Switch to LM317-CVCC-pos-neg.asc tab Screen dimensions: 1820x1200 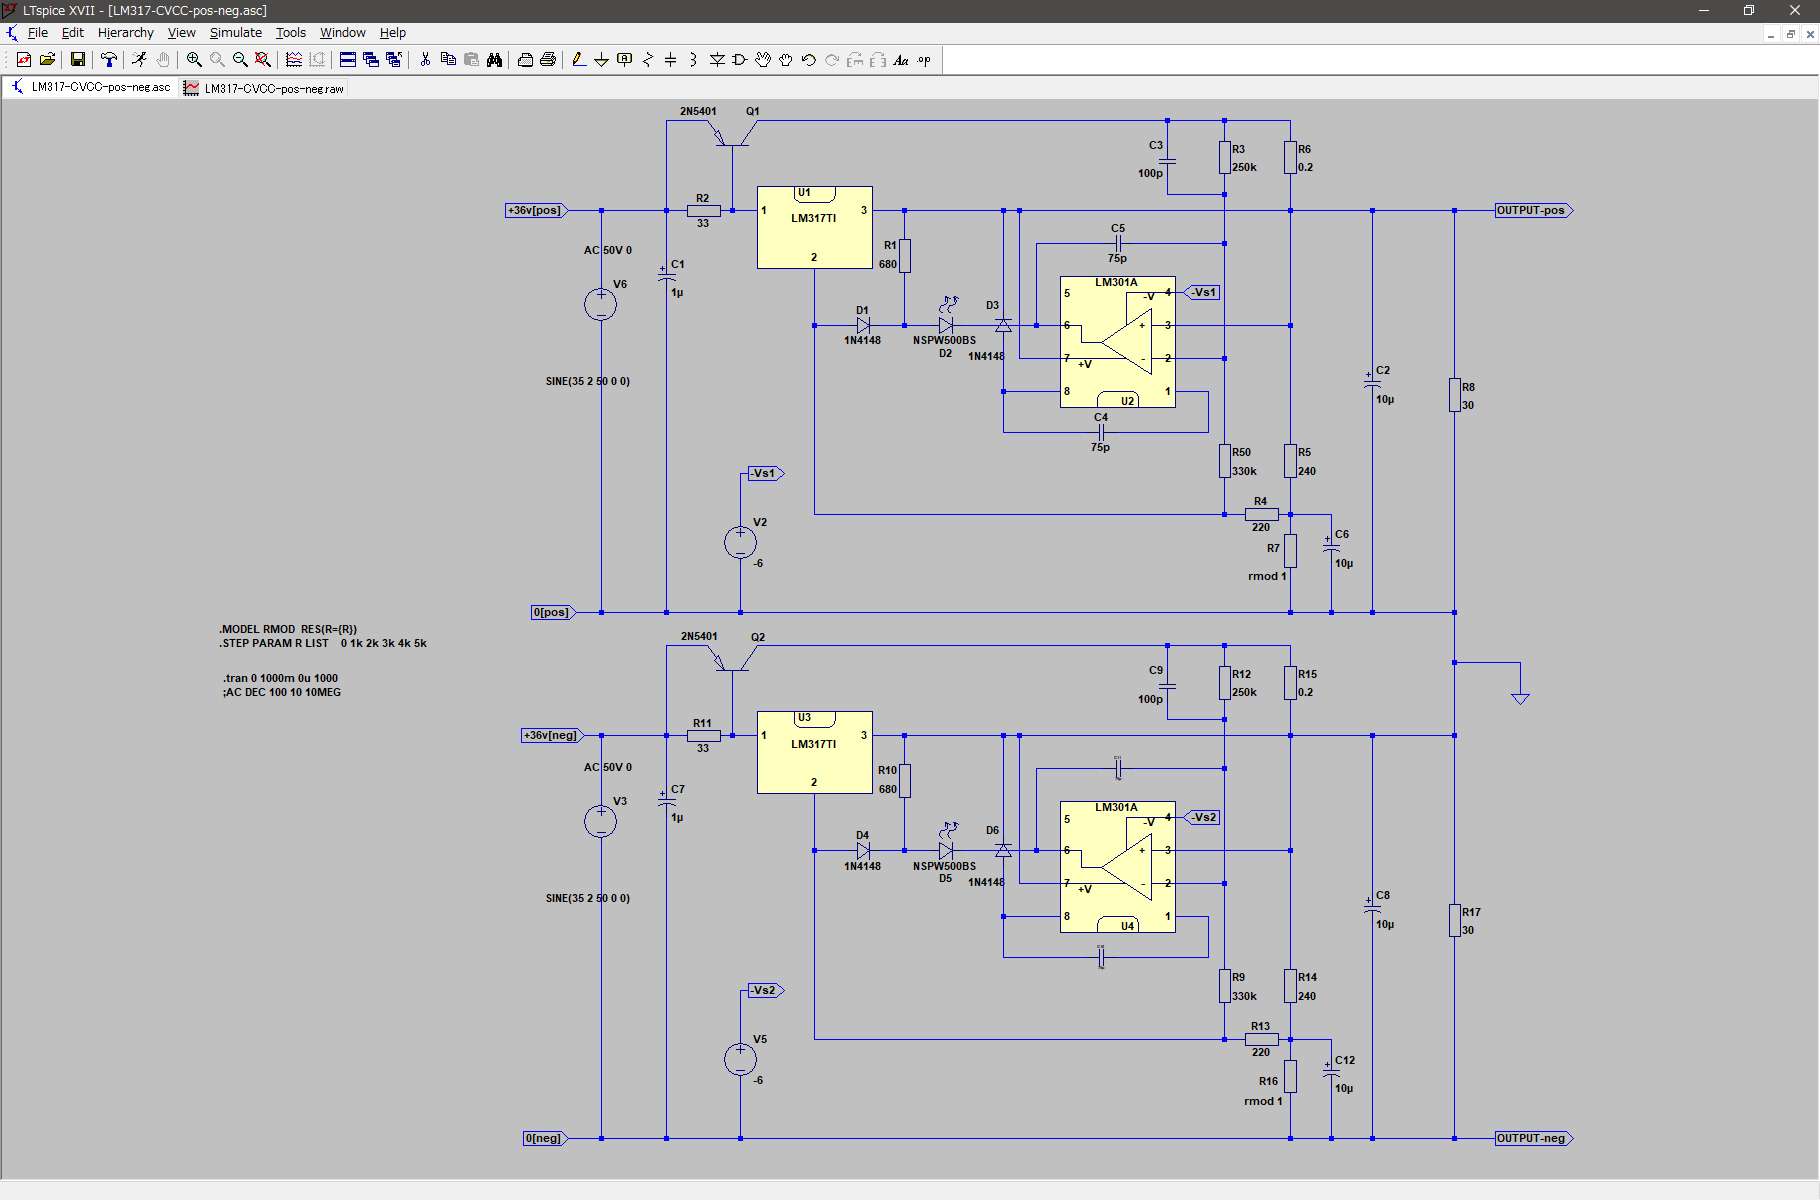(91, 87)
